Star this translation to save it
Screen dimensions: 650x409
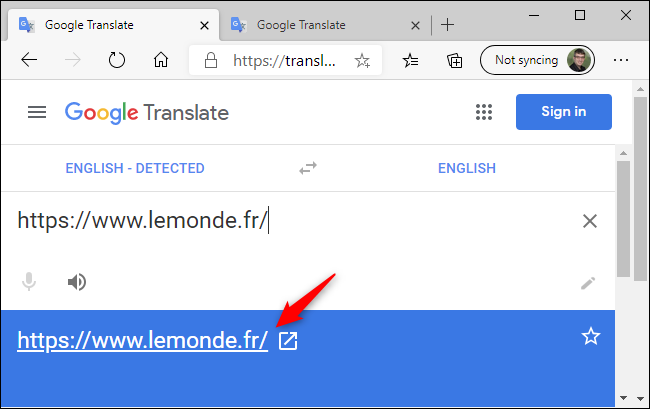[x=591, y=337]
